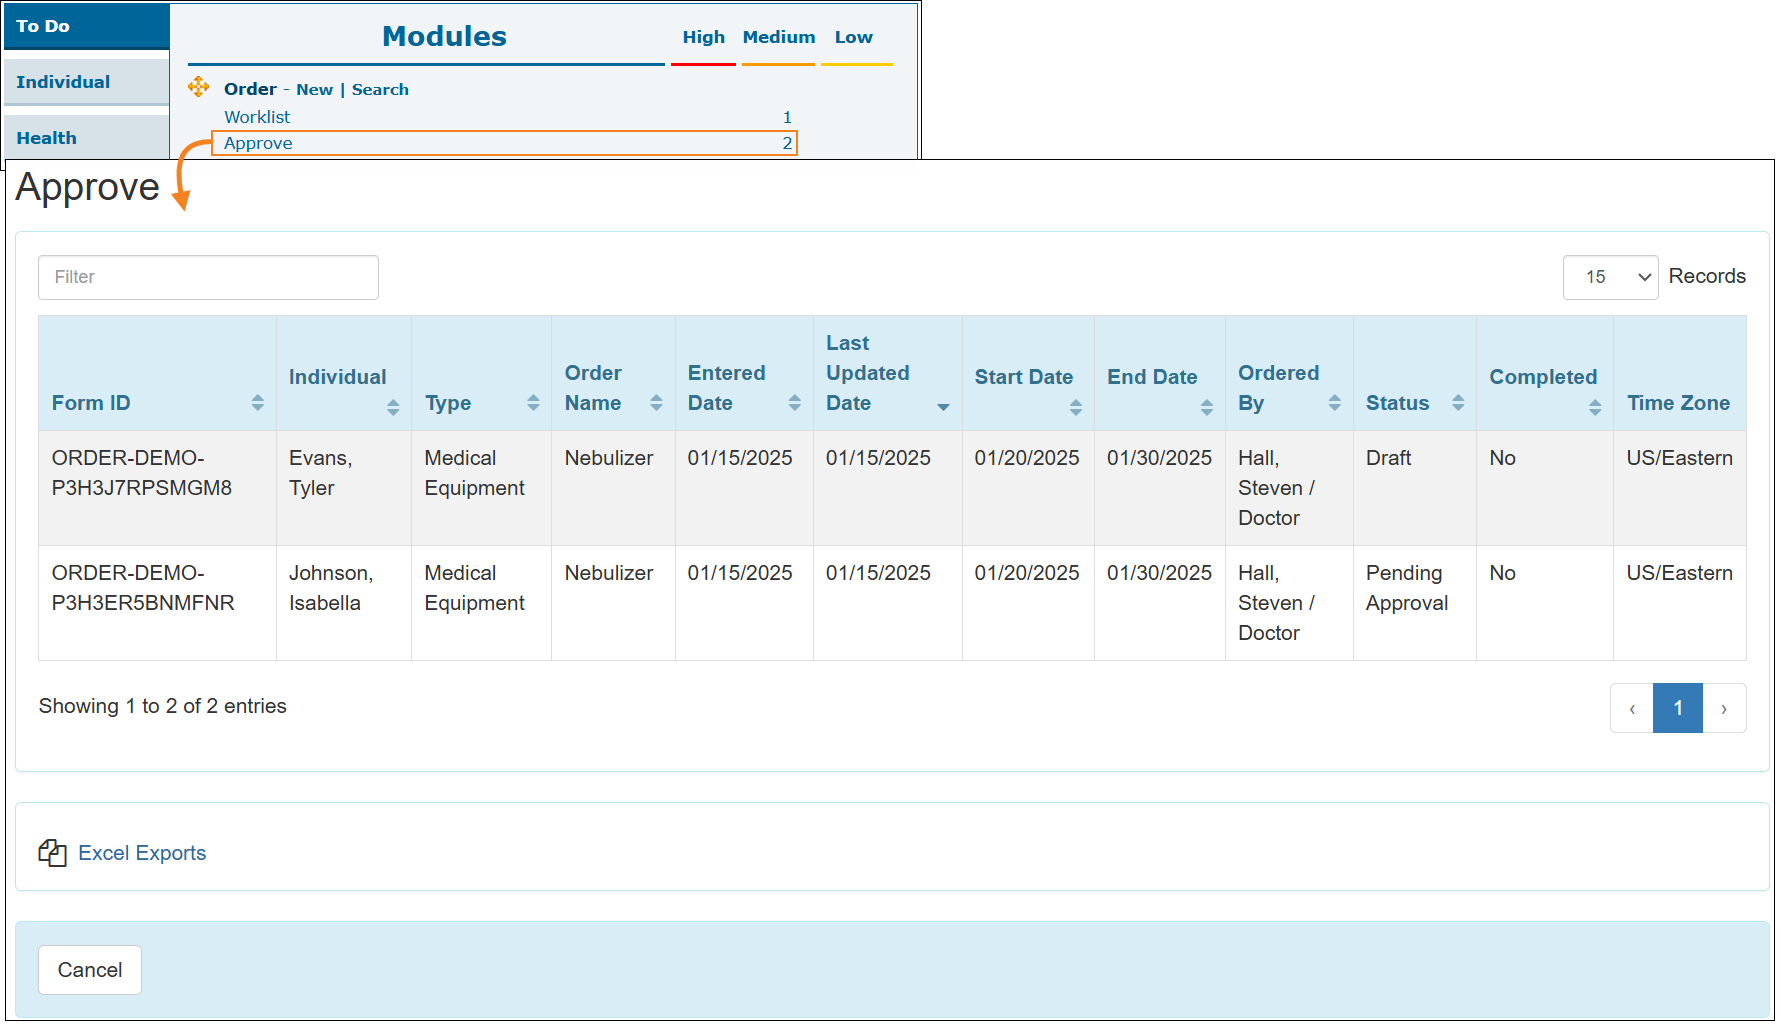Sort by Status column arrows
Screen dimensions: 1780x1025
coord(1458,403)
